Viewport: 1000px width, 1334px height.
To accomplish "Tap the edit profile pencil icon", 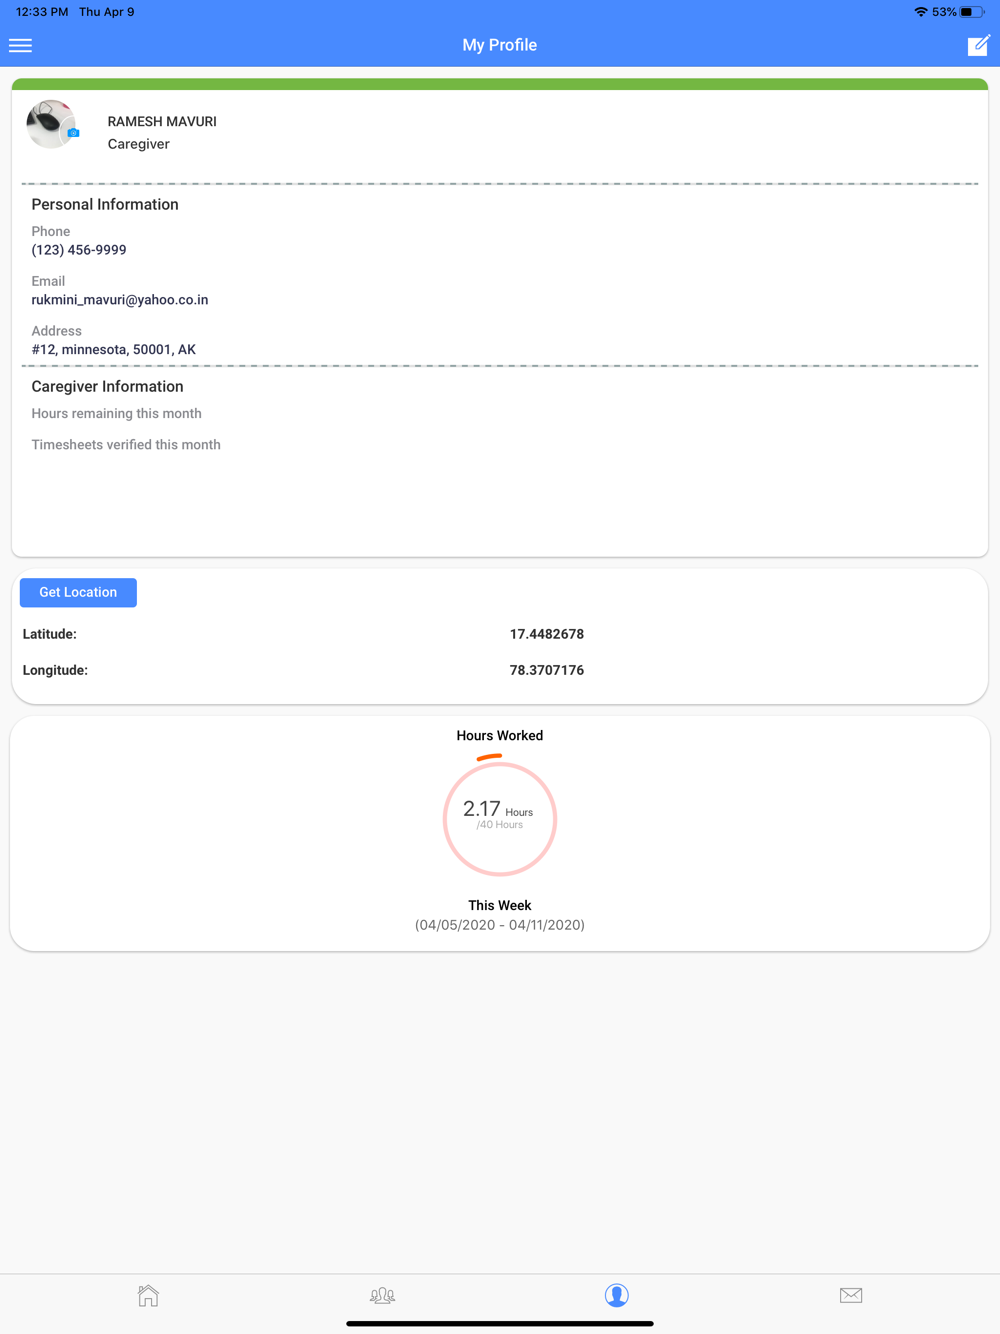I will [x=978, y=45].
